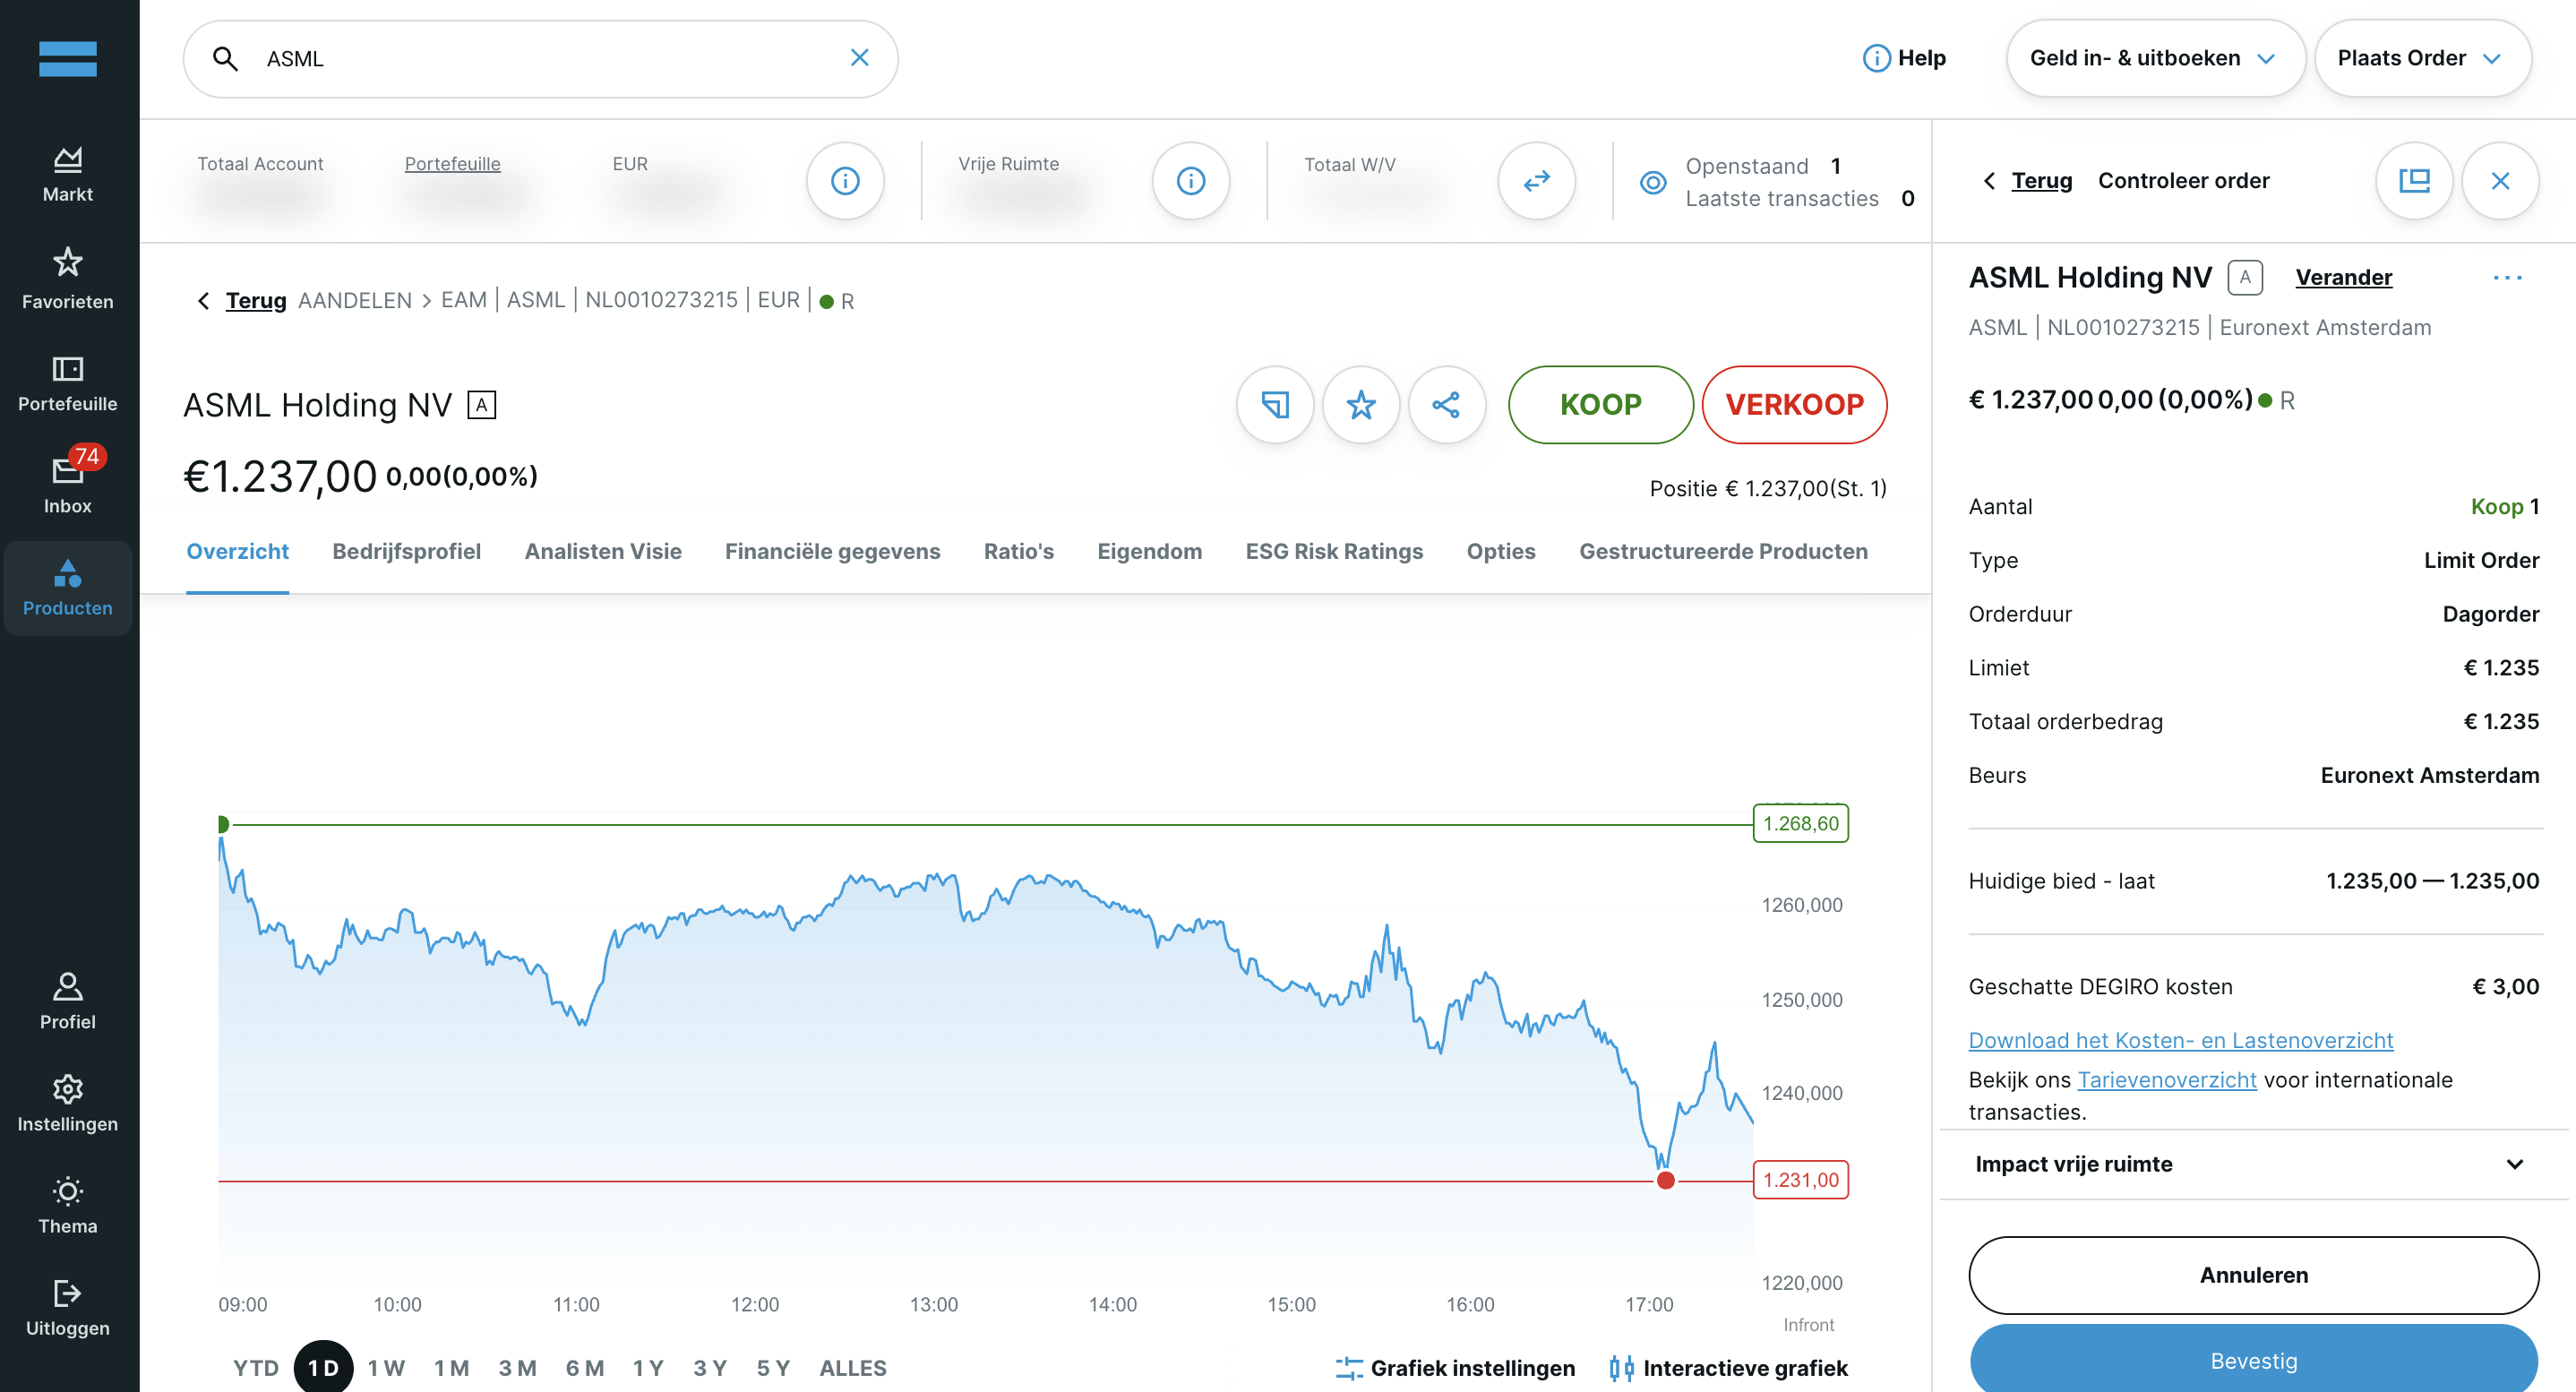Select 1D chart range
This screenshot has height=1392, width=2576.
[323, 1367]
